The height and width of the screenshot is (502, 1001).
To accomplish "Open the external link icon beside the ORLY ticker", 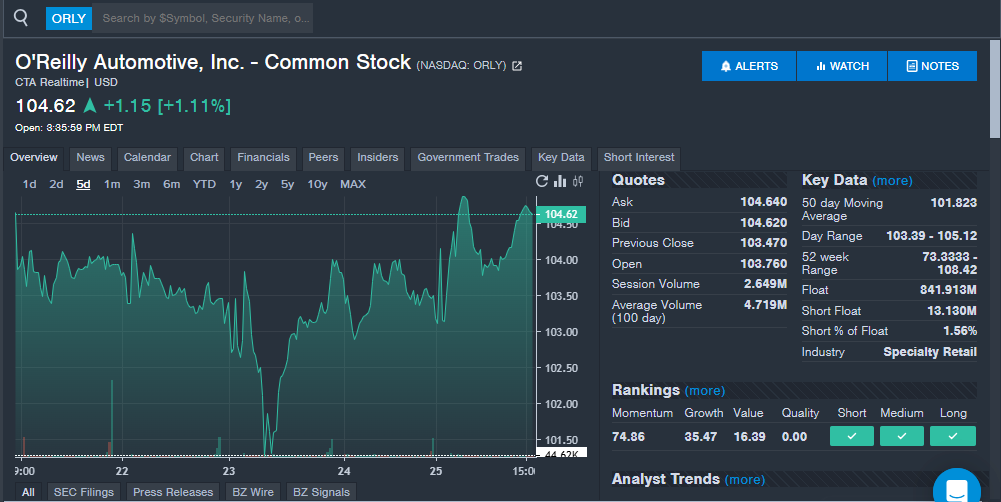I will pyautogui.click(x=517, y=66).
